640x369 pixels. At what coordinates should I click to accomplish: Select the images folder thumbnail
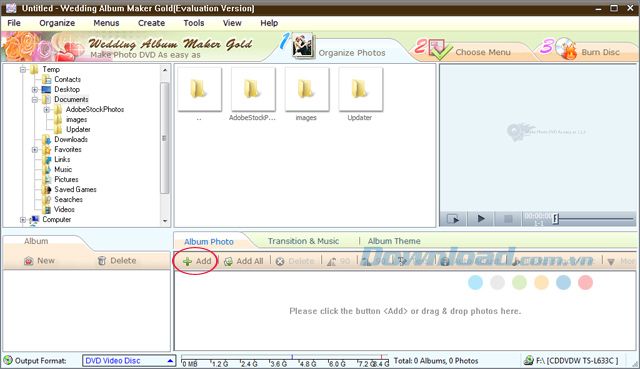pos(307,89)
